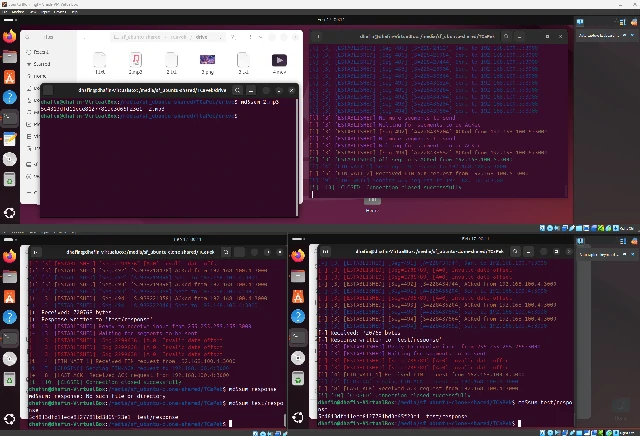Open the clock in bottom-left VM panel
640x436 pixels.
pyautogui.click(x=187, y=239)
